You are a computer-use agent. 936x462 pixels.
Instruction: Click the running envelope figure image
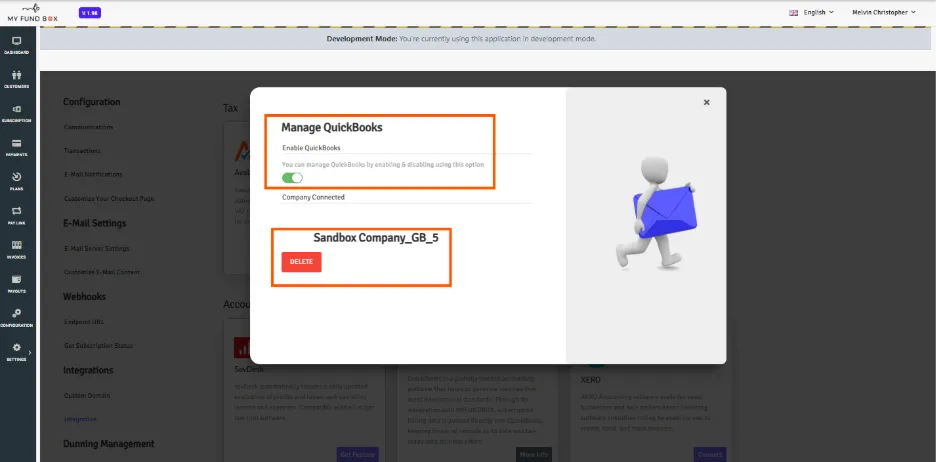(655, 213)
